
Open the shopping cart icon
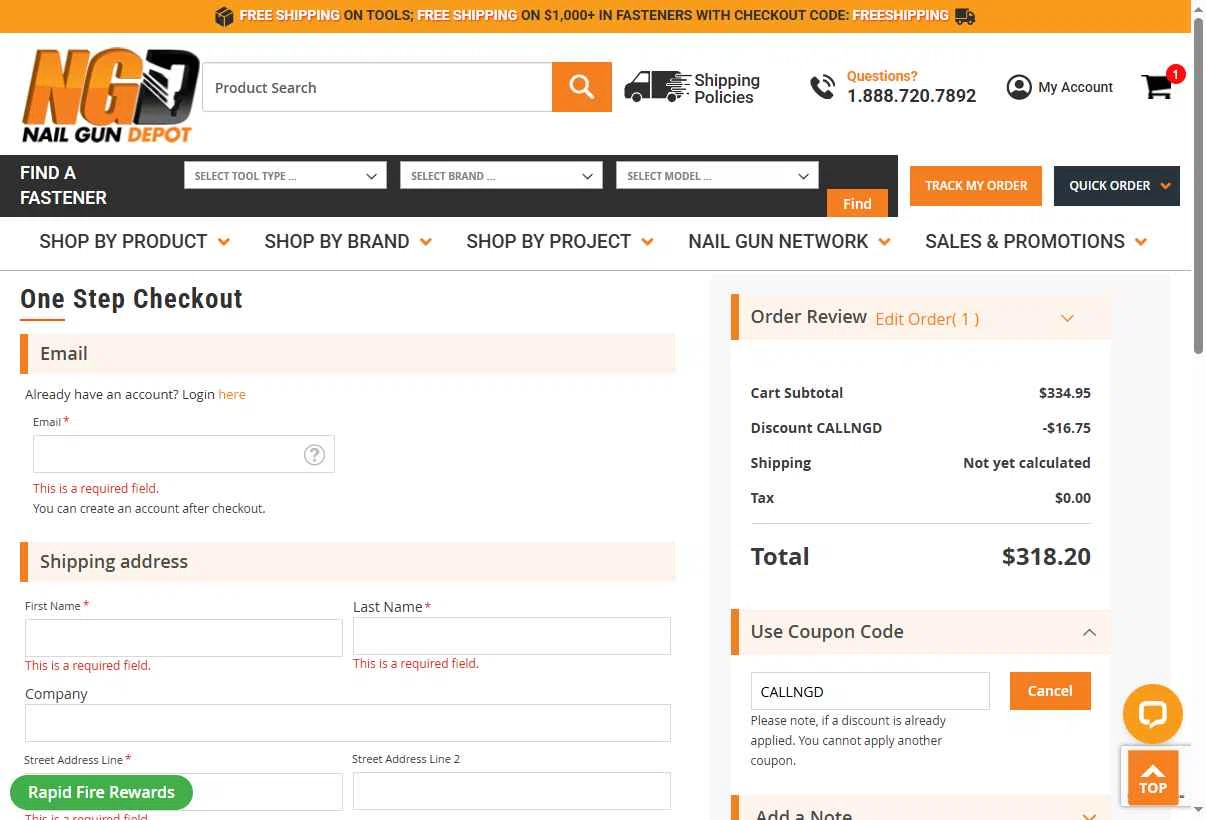coord(1157,87)
